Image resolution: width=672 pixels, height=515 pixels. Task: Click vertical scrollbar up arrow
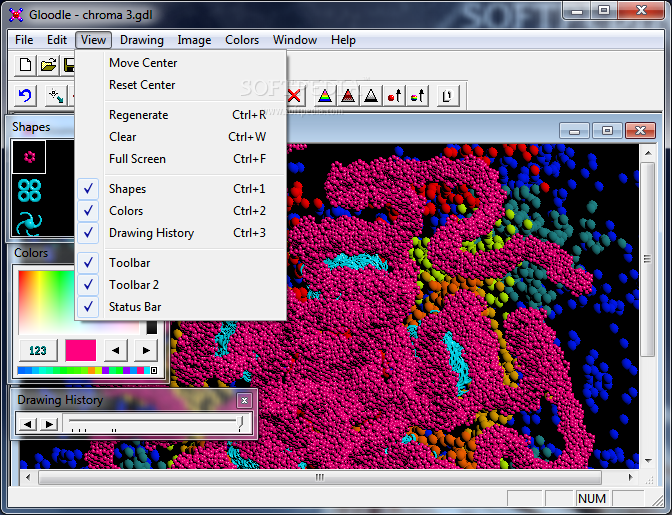[648, 153]
